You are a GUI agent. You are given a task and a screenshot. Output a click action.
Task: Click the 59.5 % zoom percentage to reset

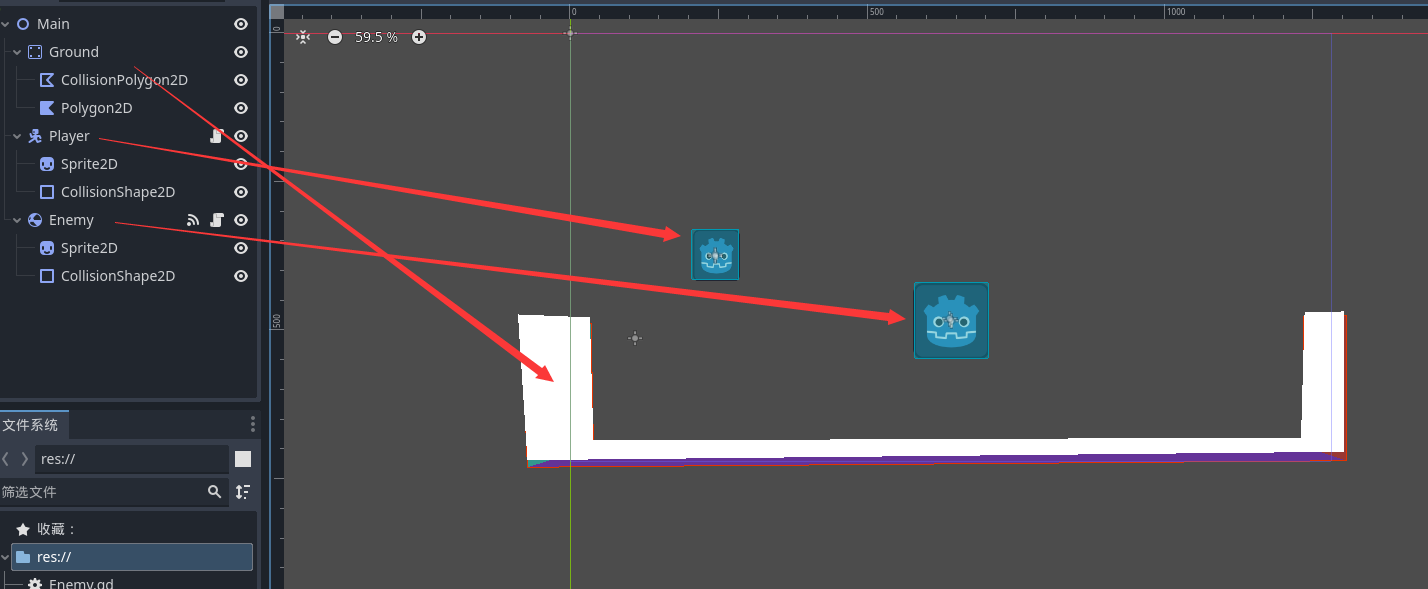tap(376, 36)
